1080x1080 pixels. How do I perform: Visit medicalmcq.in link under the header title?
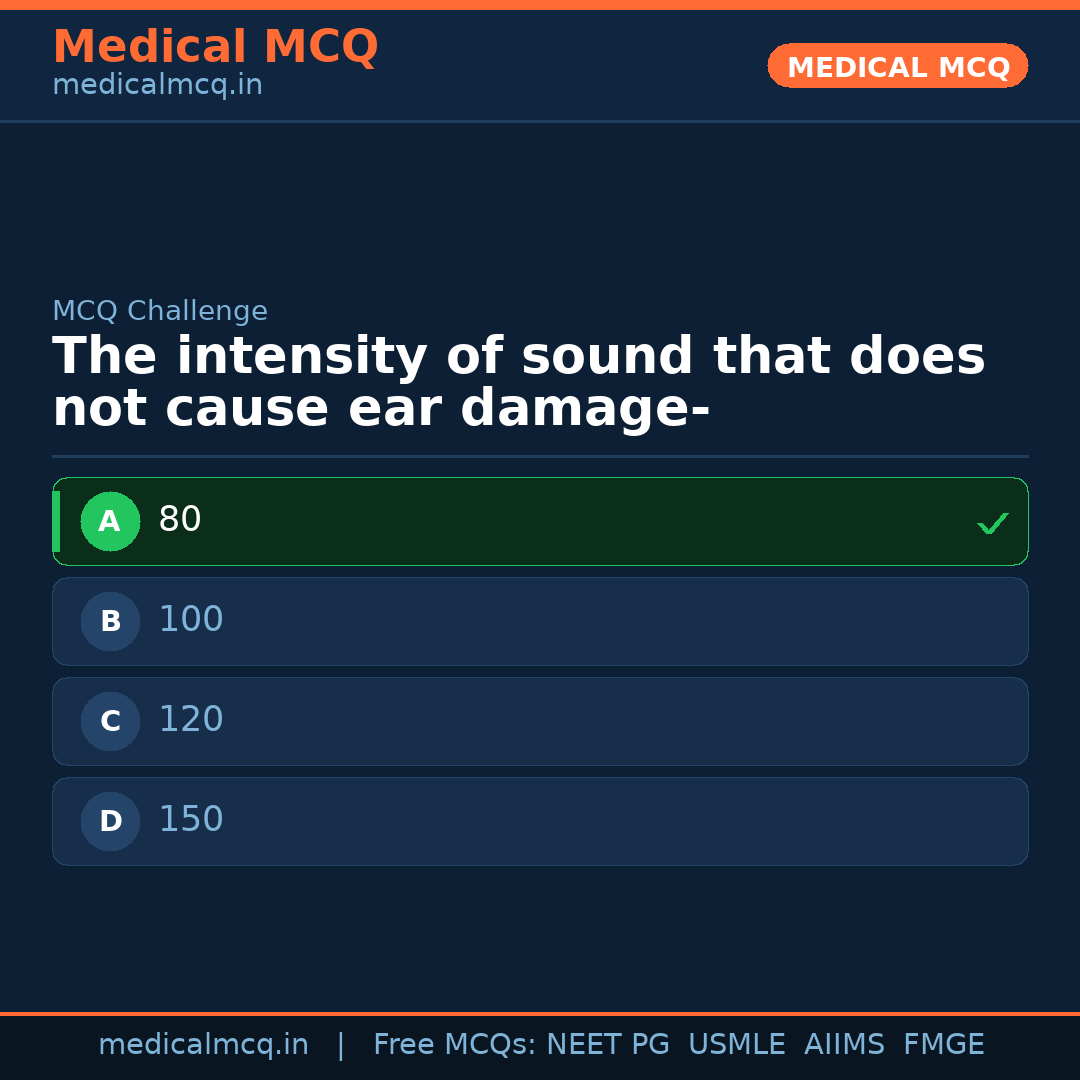click(157, 86)
